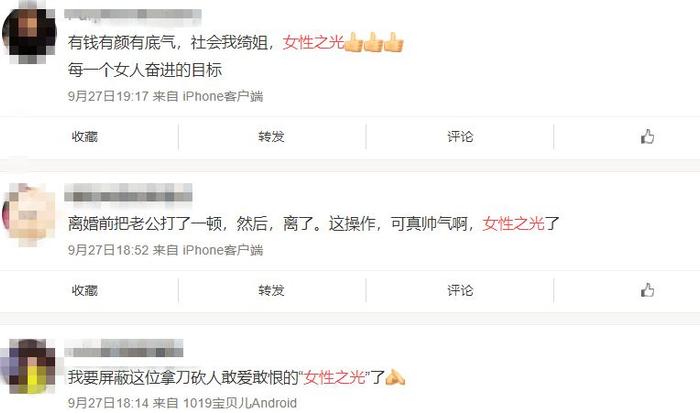The image size is (700, 413).
Task: Click 转发 under the second comment
Action: coord(271,290)
